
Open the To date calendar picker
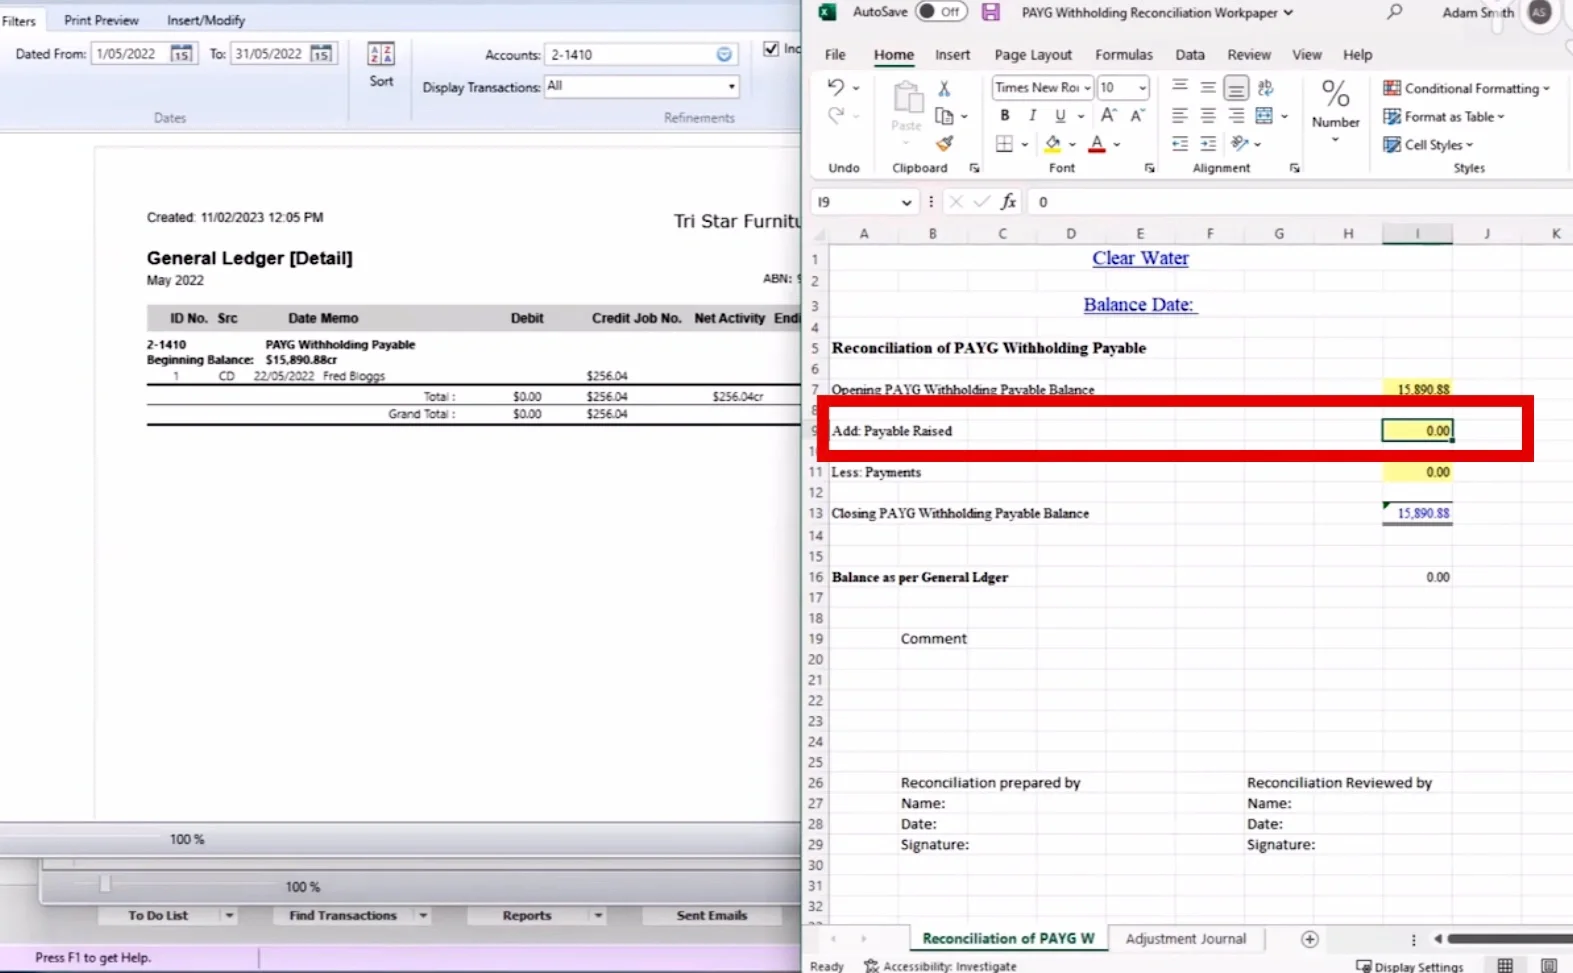tap(321, 54)
